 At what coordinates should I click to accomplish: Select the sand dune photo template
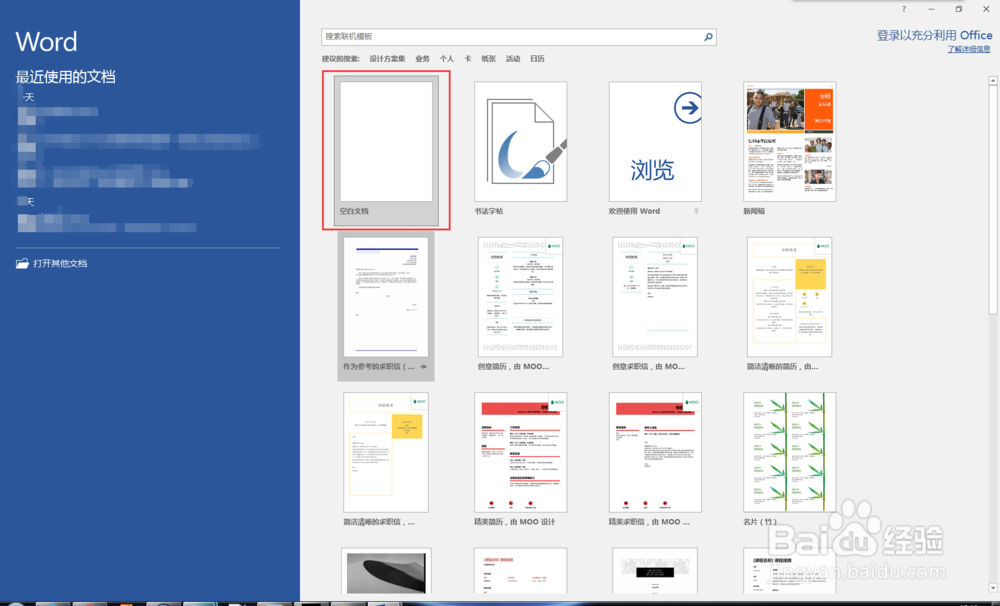pos(386,571)
